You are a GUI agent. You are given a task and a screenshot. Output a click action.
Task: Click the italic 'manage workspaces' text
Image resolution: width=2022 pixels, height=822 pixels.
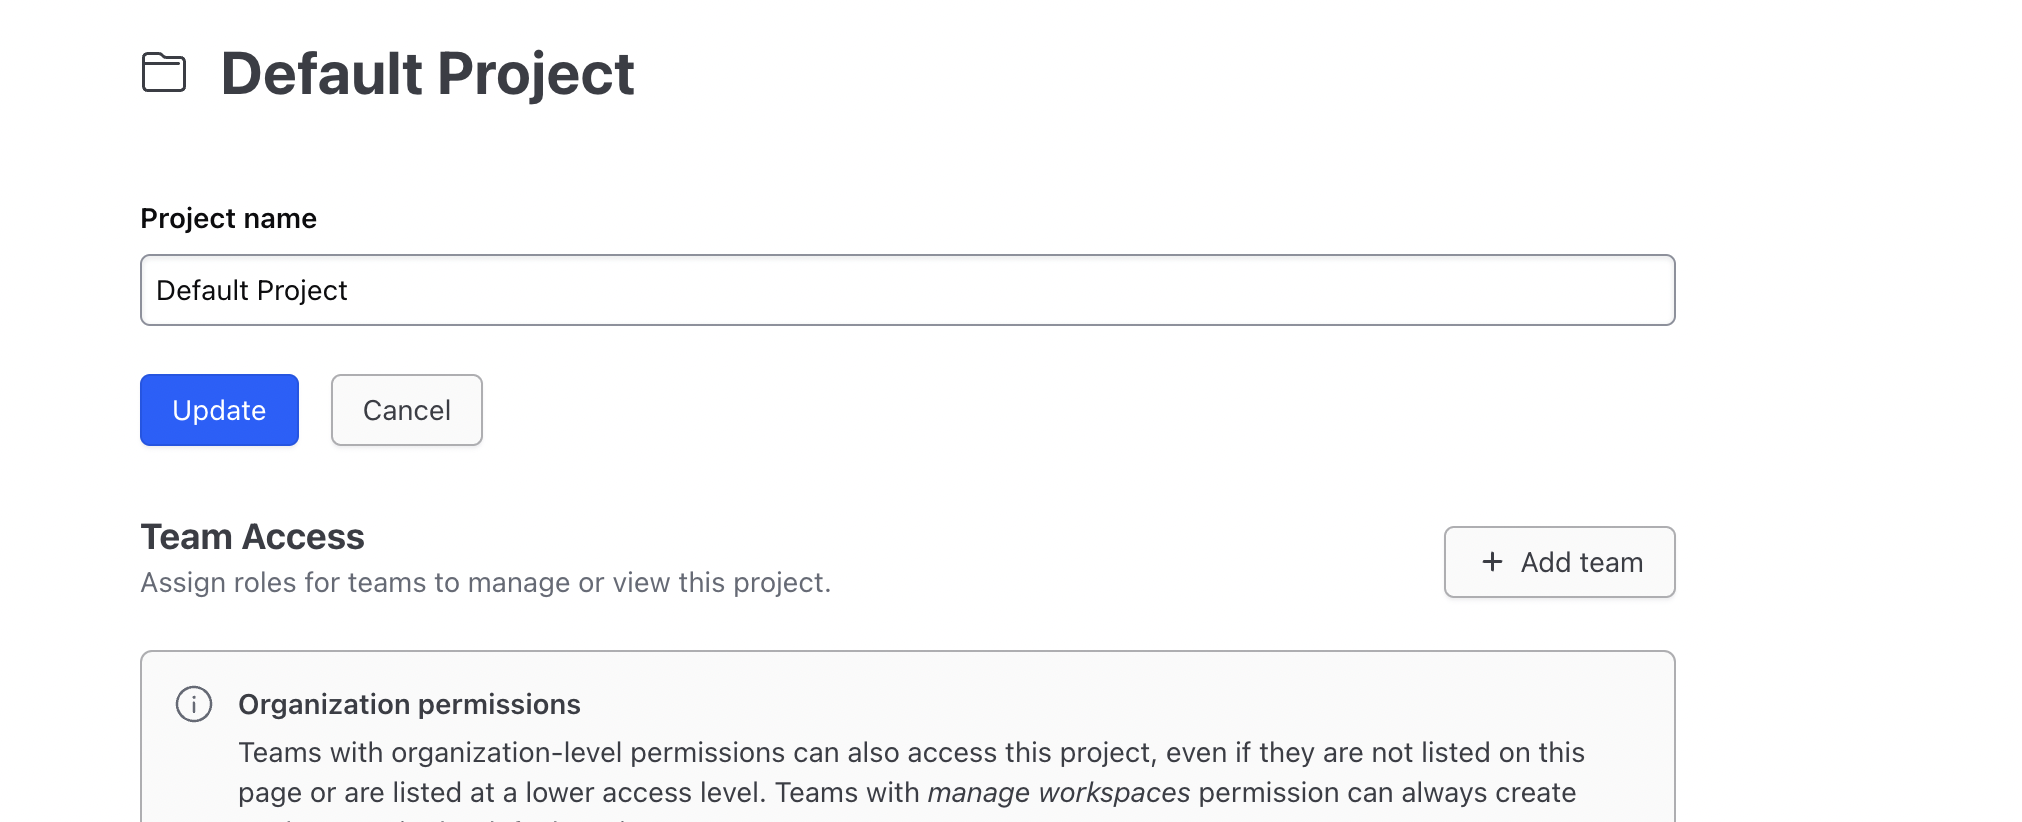point(1058,793)
